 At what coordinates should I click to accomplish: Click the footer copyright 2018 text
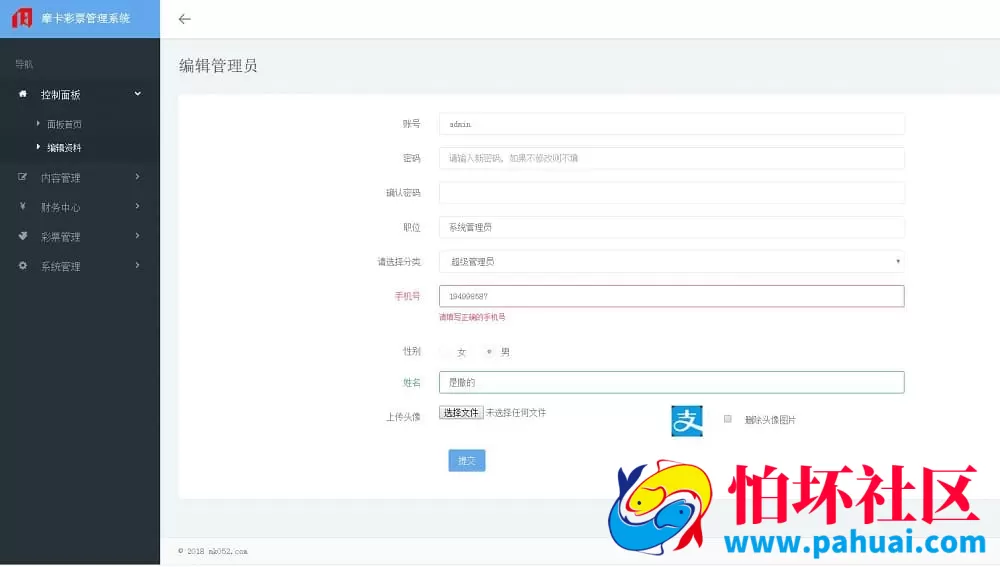pyautogui.click(x=213, y=551)
